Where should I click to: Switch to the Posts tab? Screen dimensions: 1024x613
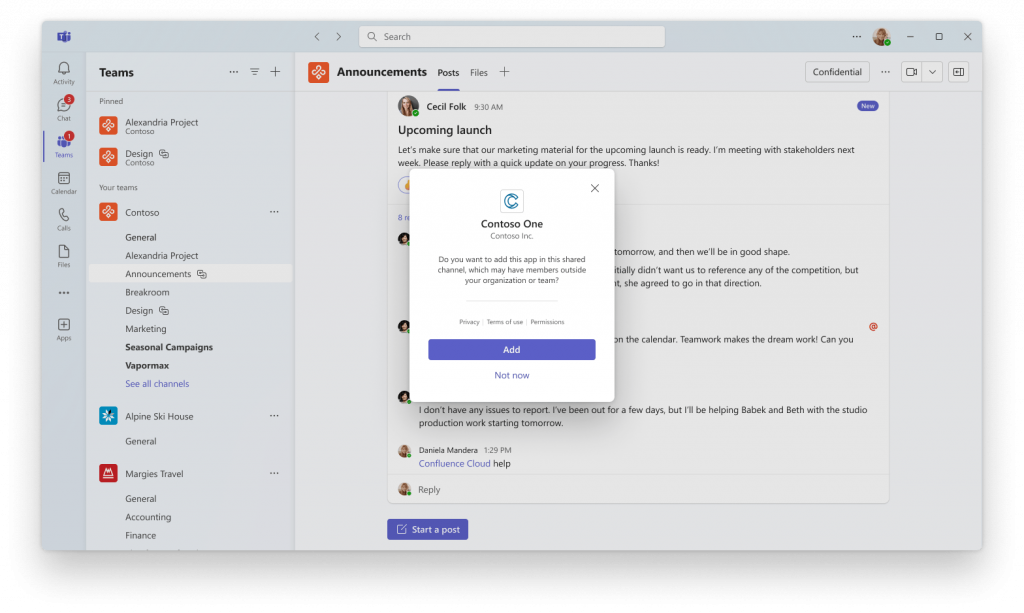tap(448, 72)
